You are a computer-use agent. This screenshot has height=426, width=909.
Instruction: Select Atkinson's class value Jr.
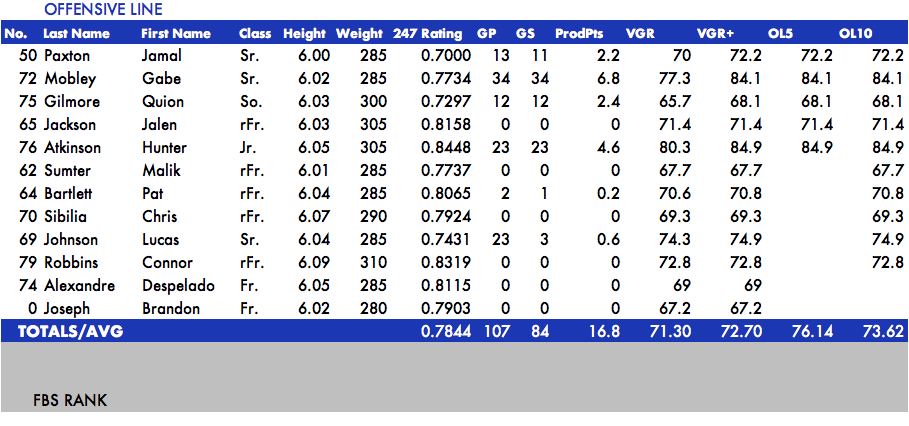[x=248, y=148]
